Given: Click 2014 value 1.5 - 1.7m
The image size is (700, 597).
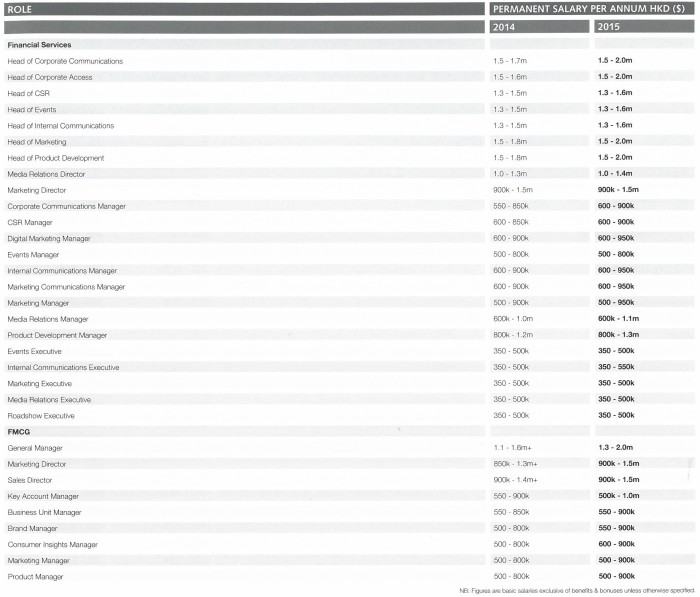Looking at the screenshot, I should [510, 61].
